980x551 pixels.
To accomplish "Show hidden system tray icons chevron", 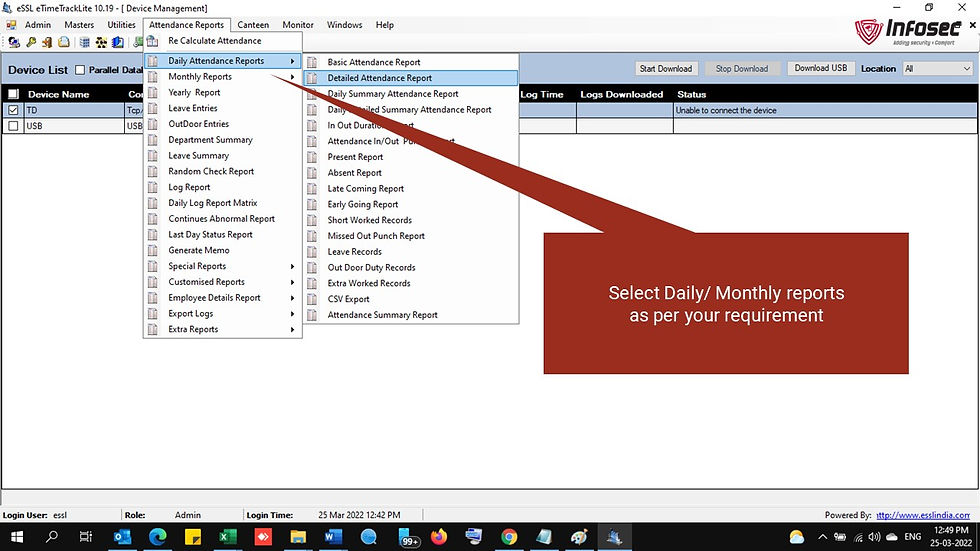I will (x=822, y=537).
